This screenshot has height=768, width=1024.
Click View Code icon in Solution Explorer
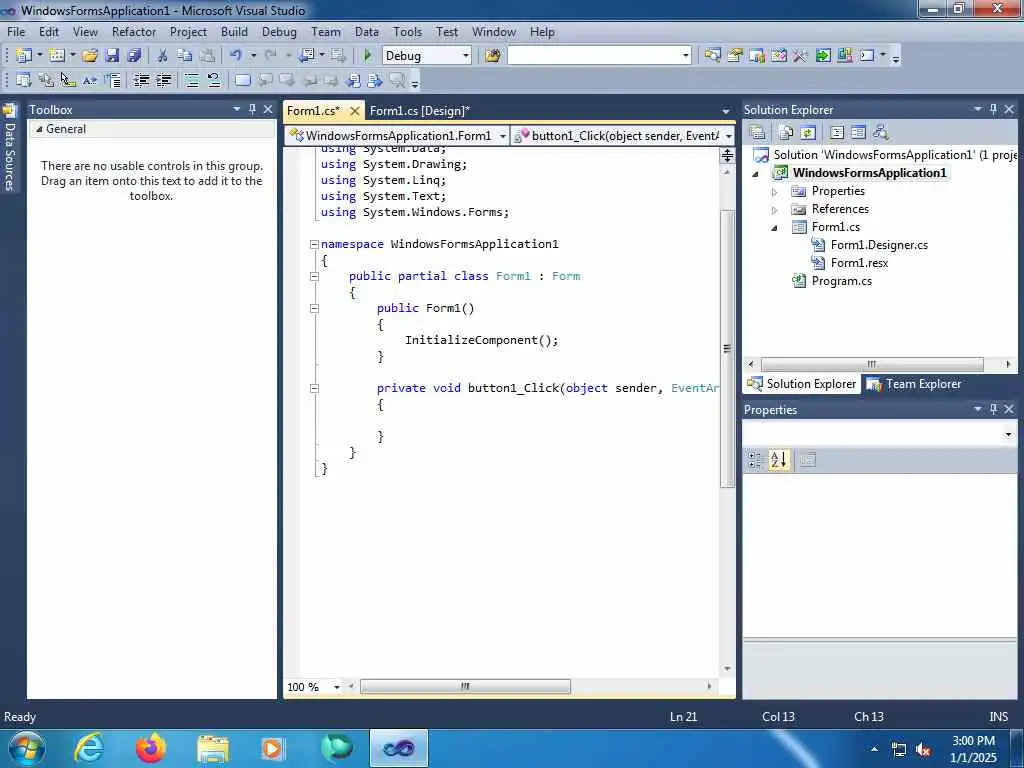(x=837, y=133)
